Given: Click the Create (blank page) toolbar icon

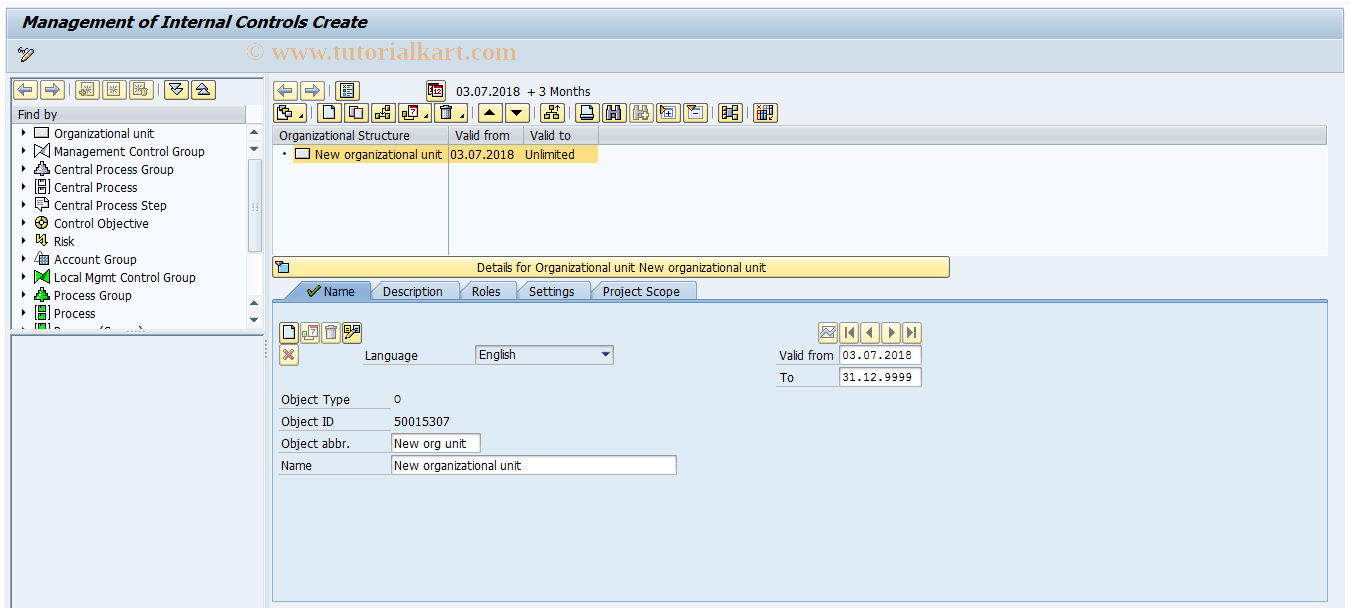Looking at the screenshot, I should click(x=328, y=112).
